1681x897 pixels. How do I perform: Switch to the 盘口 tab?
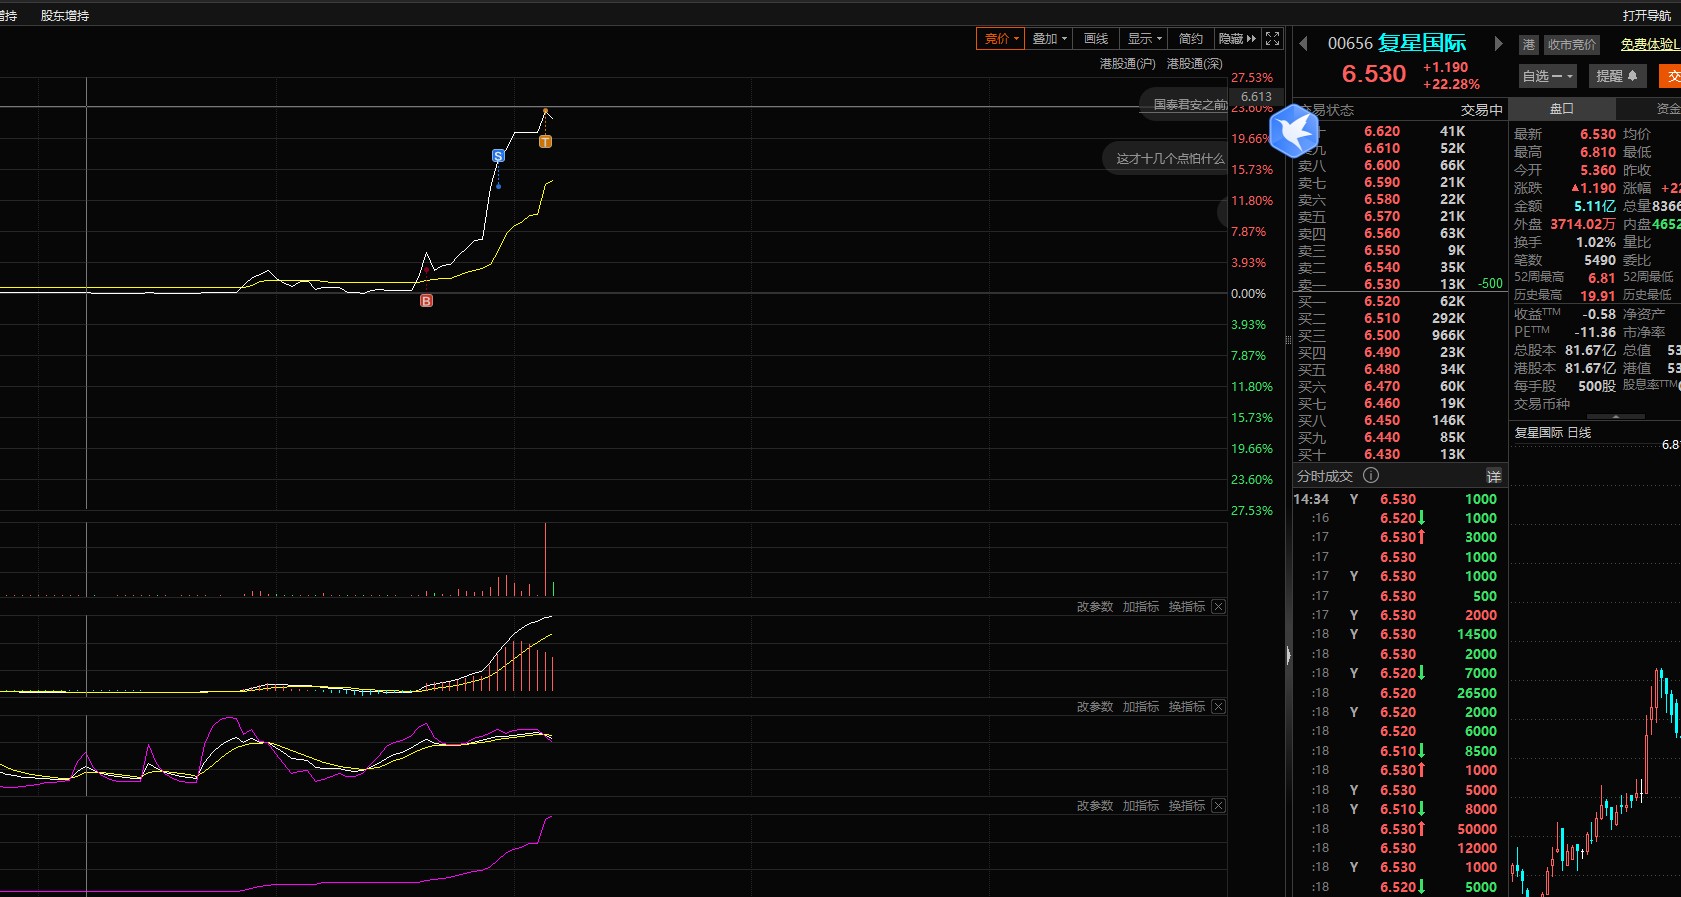[1561, 109]
